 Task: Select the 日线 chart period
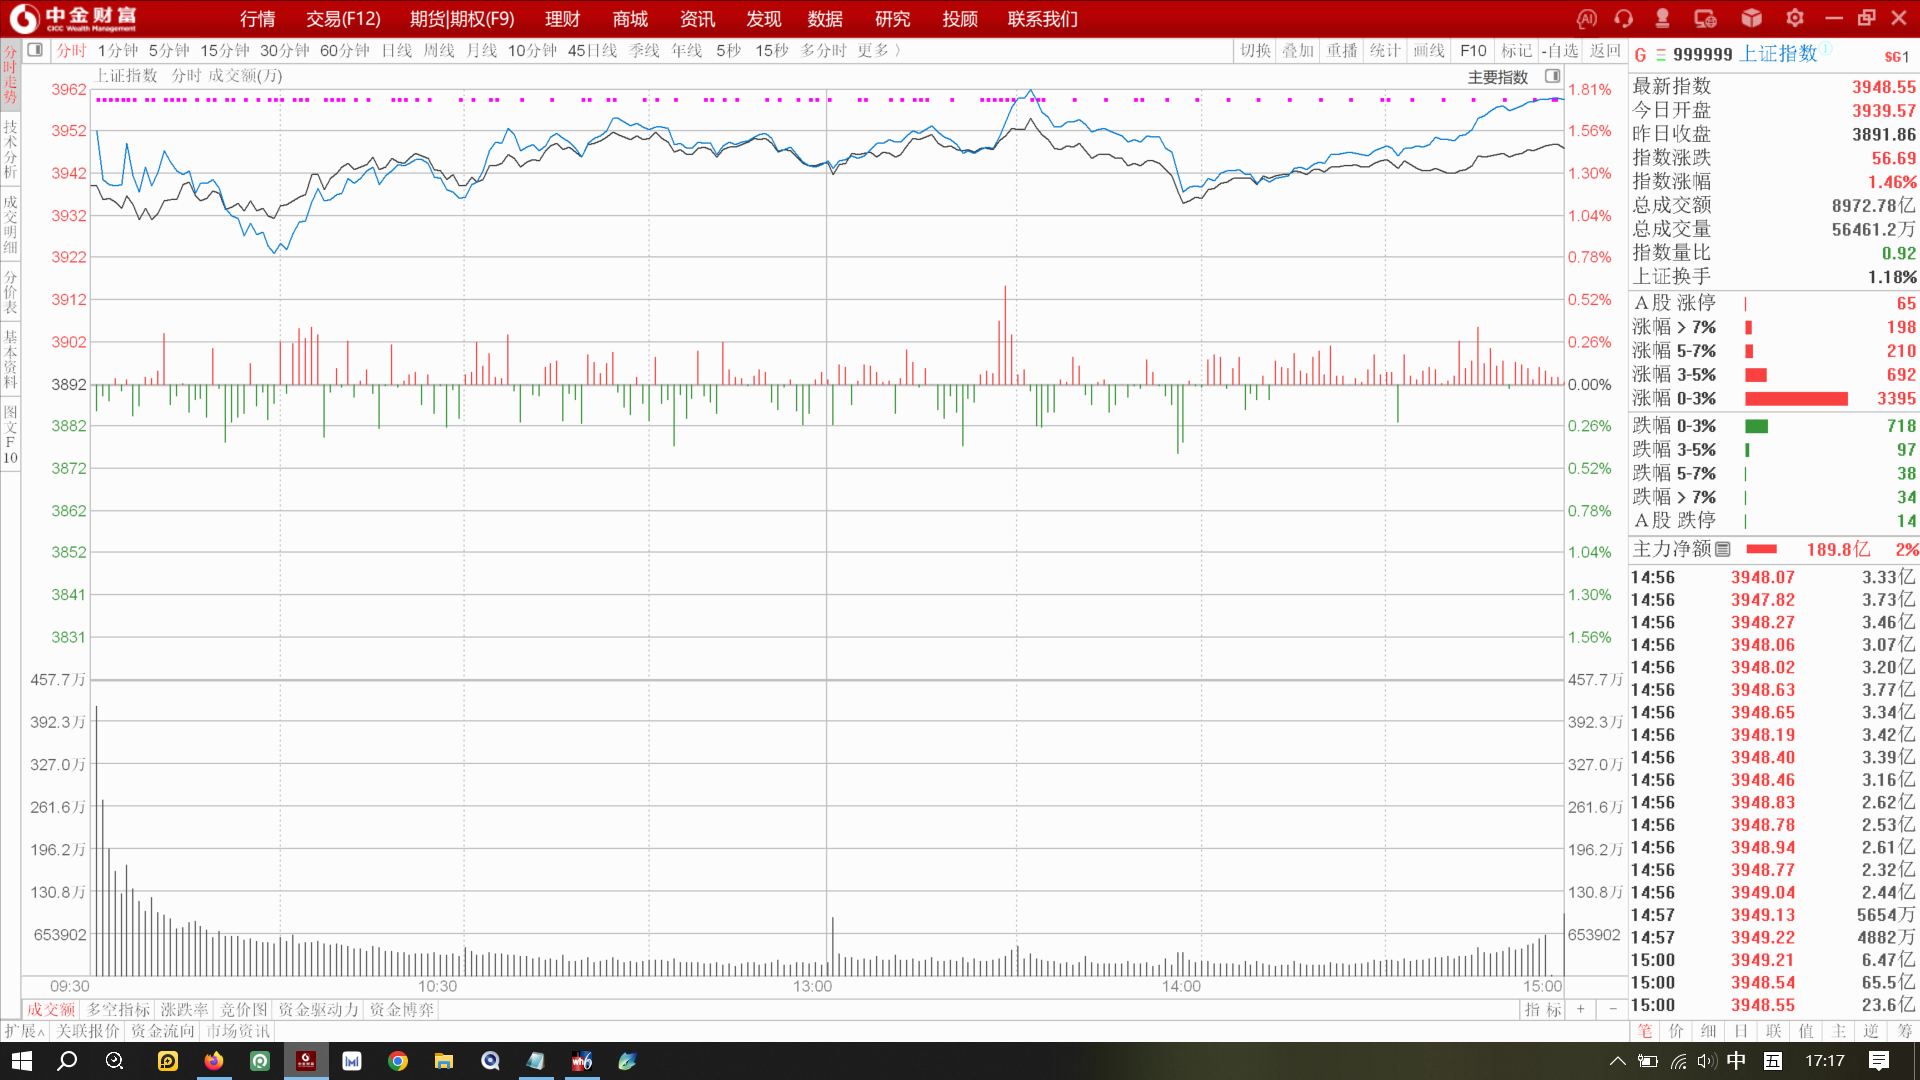[x=396, y=50]
